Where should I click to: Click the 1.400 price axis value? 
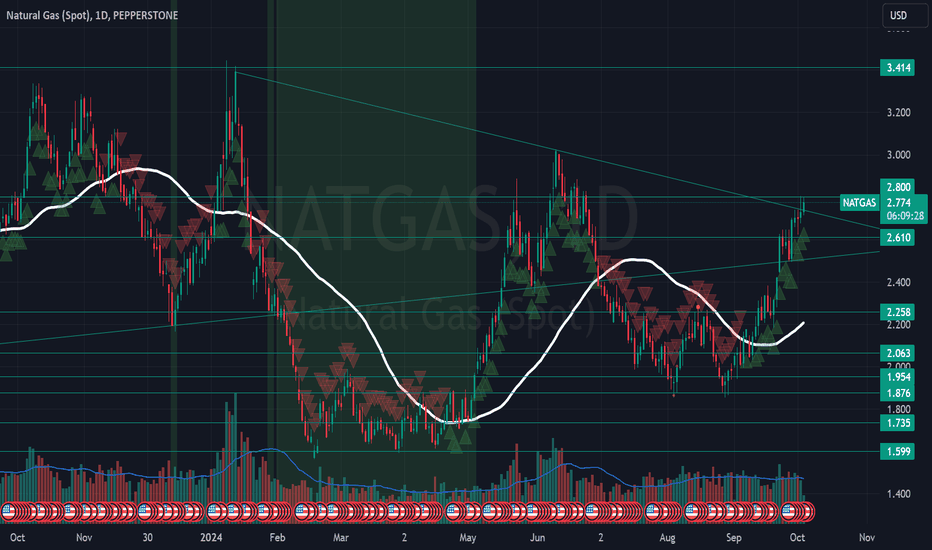click(x=898, y=494)
